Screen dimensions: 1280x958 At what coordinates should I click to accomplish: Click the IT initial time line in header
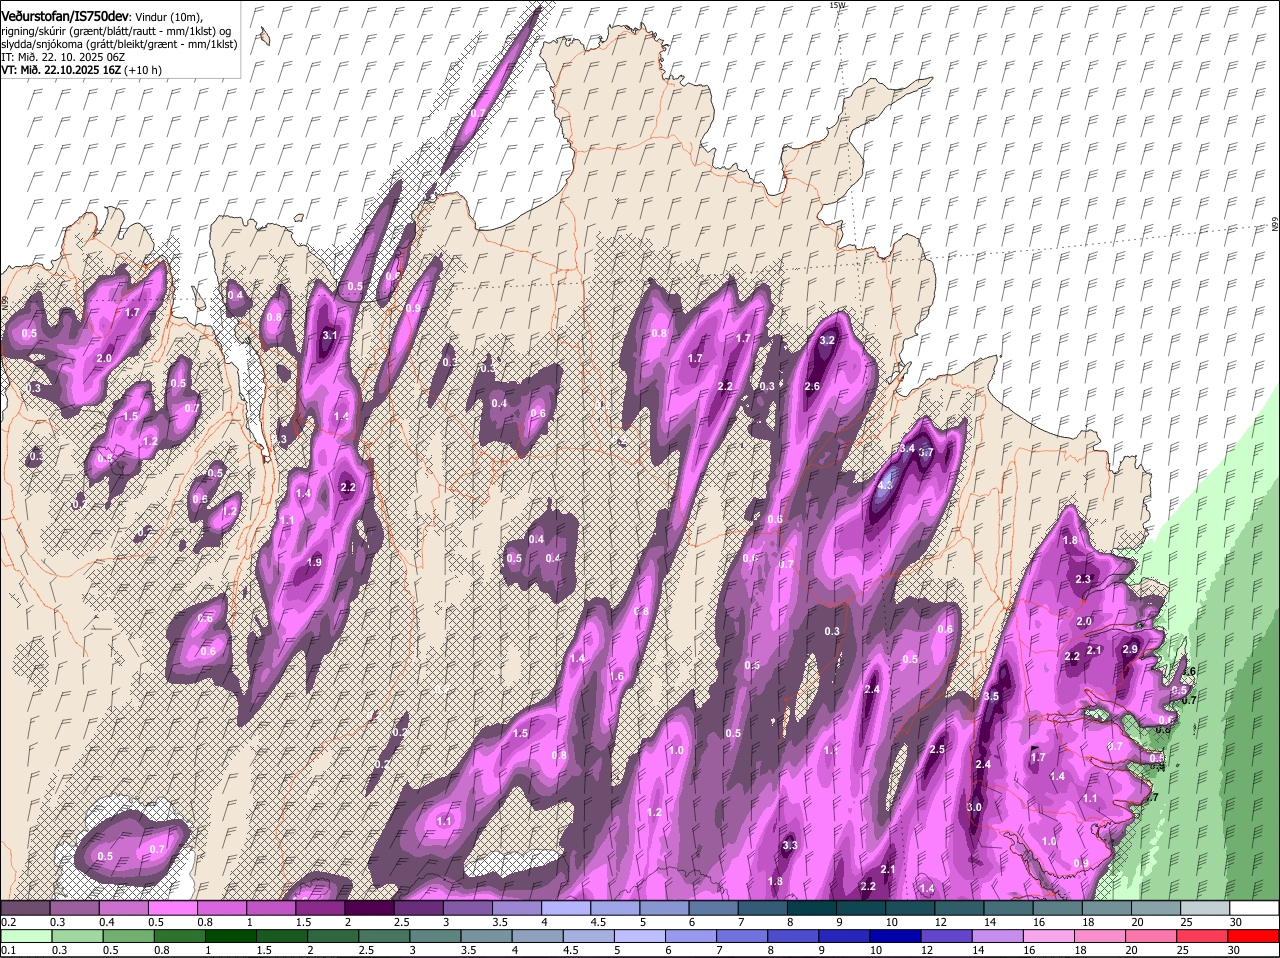[62, 57]
